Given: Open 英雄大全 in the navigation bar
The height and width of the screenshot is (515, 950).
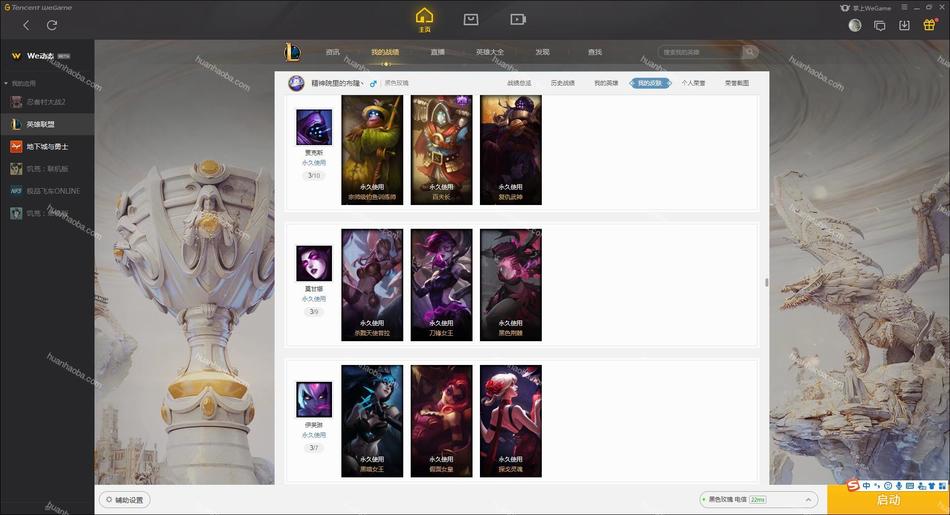Looking at the screenshot, I should (x=490, y=52).
